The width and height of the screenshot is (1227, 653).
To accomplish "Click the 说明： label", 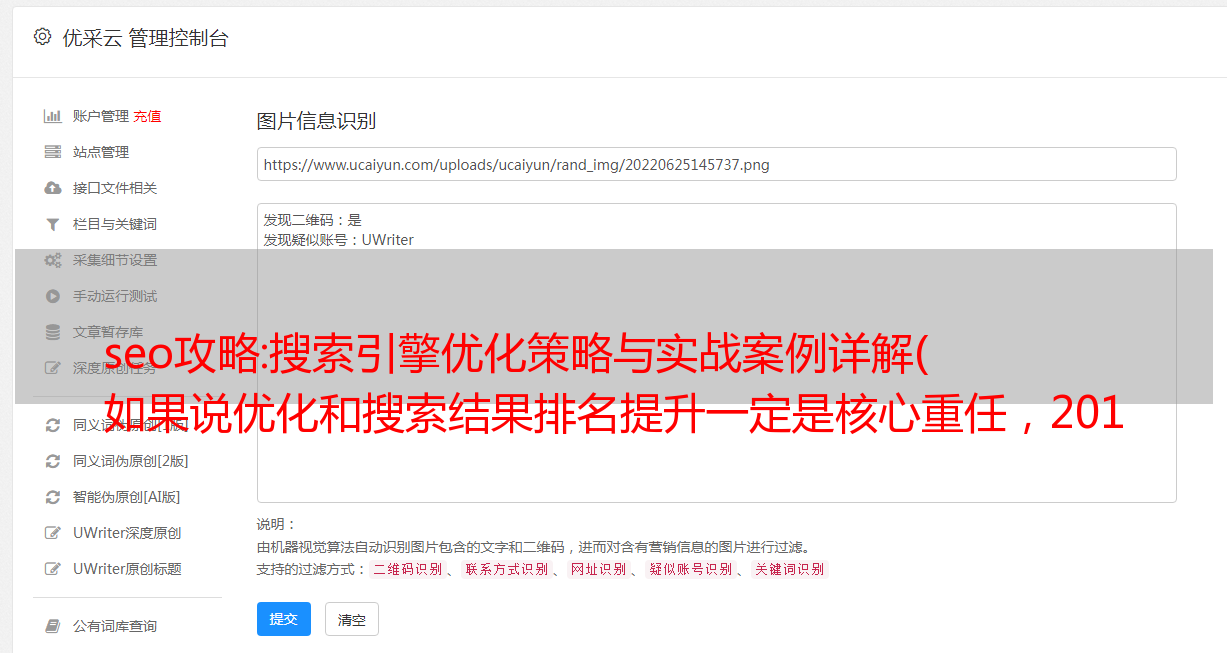I will click(277, 524).
